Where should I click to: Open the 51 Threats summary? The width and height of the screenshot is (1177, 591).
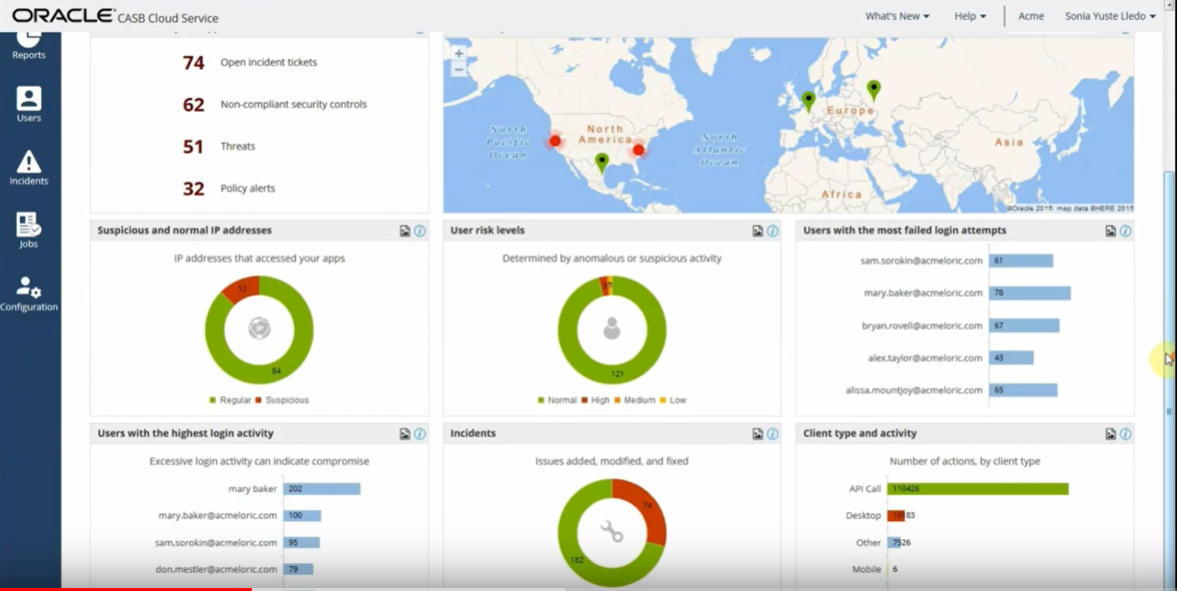click(219, 146)
